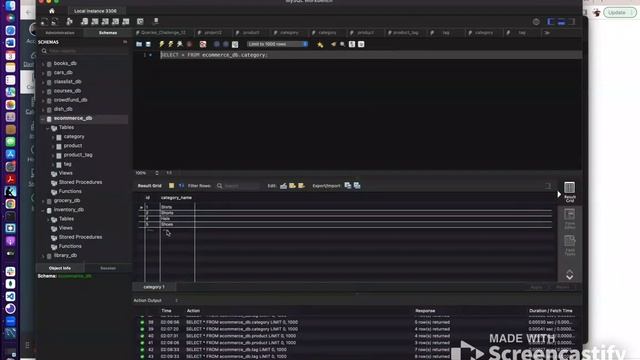This screenshot has width=640, height=360.
Task: Toggle stop-on-error execution mode
Action: point(203,44)
